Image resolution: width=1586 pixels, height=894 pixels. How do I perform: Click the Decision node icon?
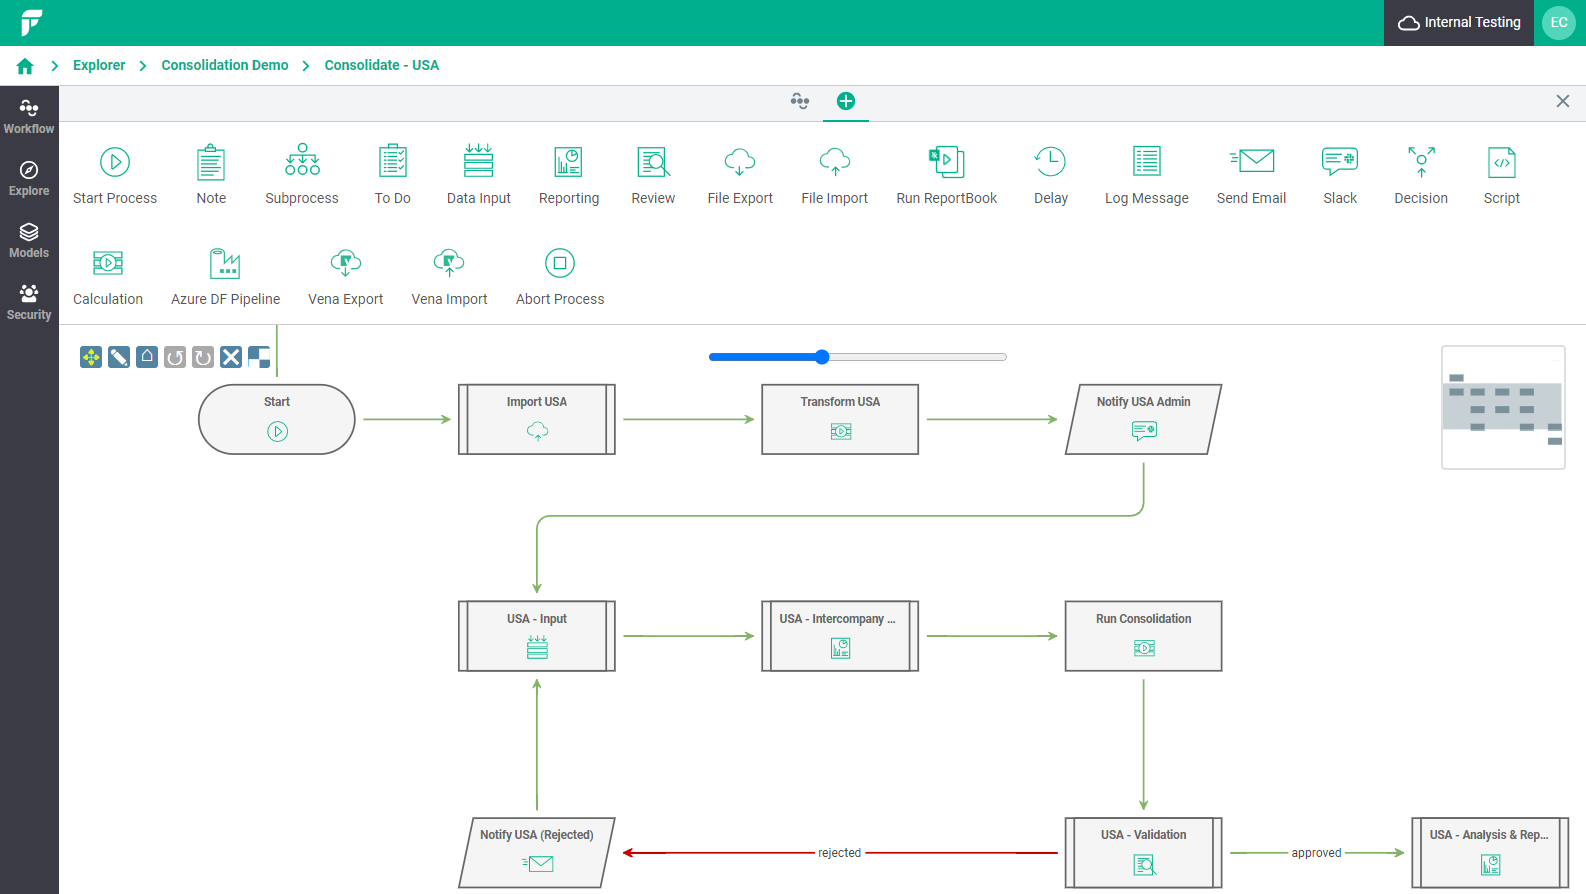[x=1421, y=161]
